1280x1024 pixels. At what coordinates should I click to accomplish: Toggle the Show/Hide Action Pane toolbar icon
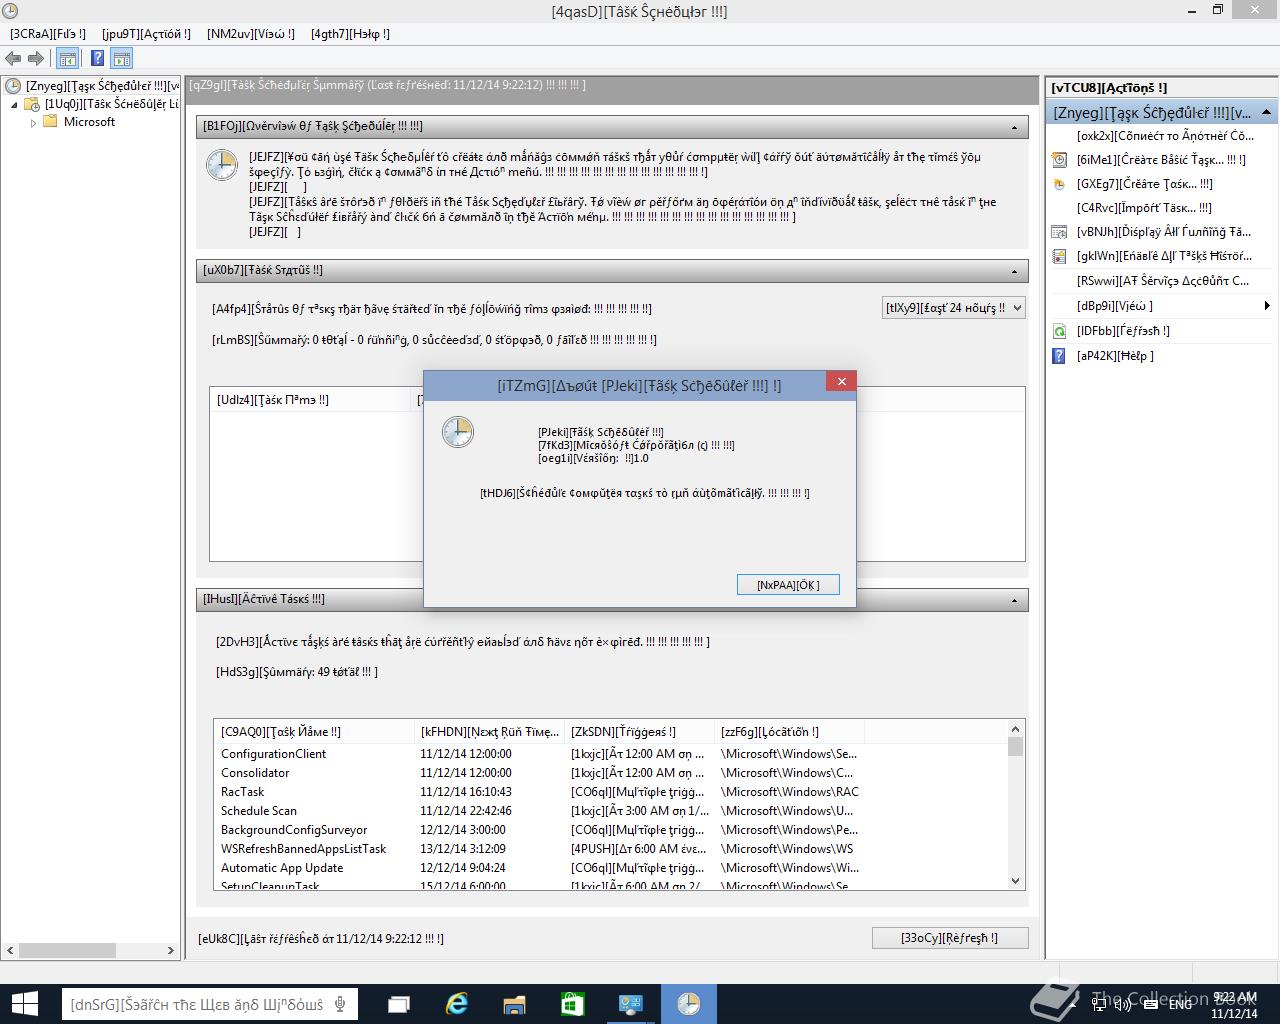point(122,59)
